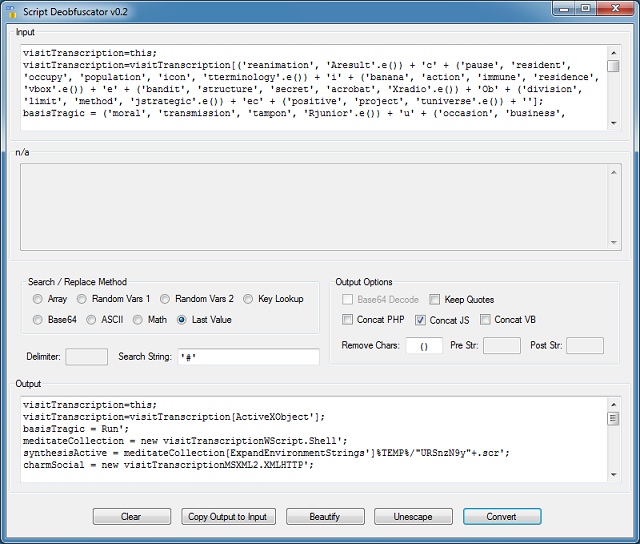The image size is (640, 544).
Task: Pick the Key Lookup search method
Action: tap(248, 299)
